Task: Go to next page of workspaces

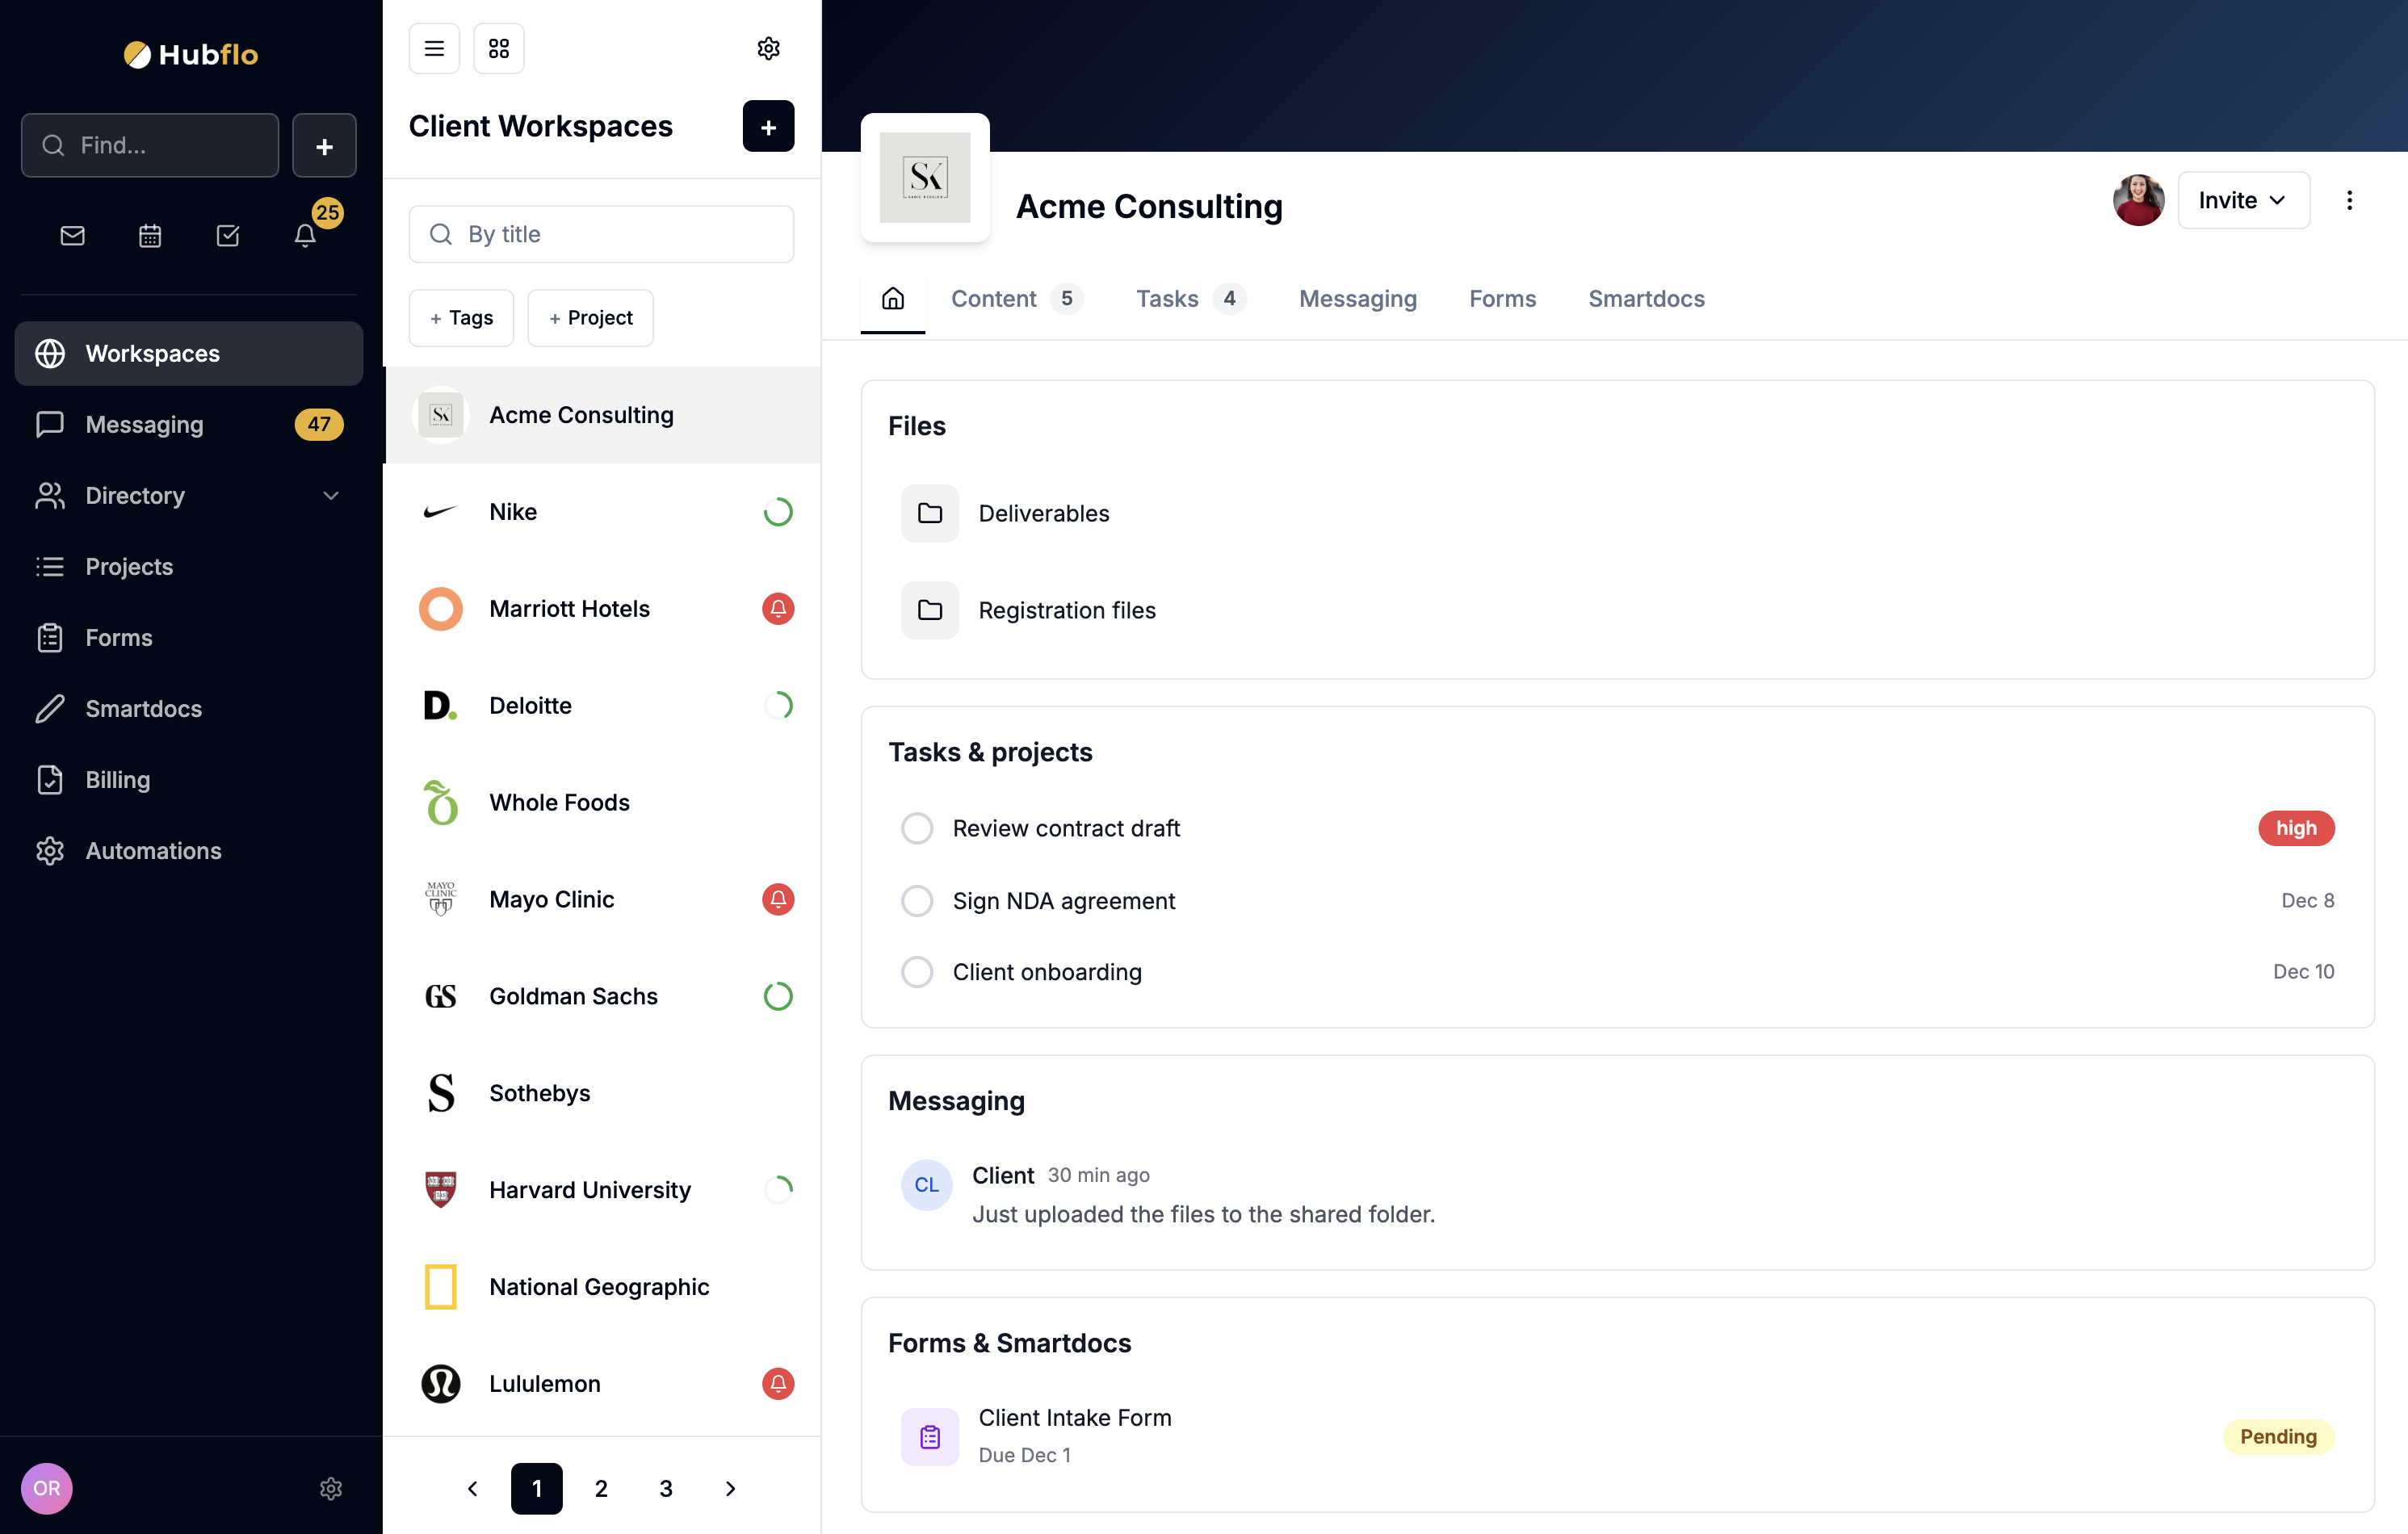Action: pos(730,1488)
